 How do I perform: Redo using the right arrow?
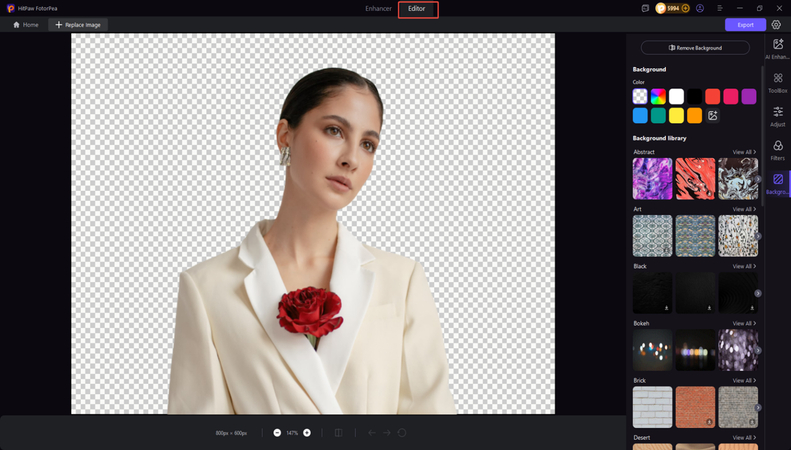[x=386, y=433]
